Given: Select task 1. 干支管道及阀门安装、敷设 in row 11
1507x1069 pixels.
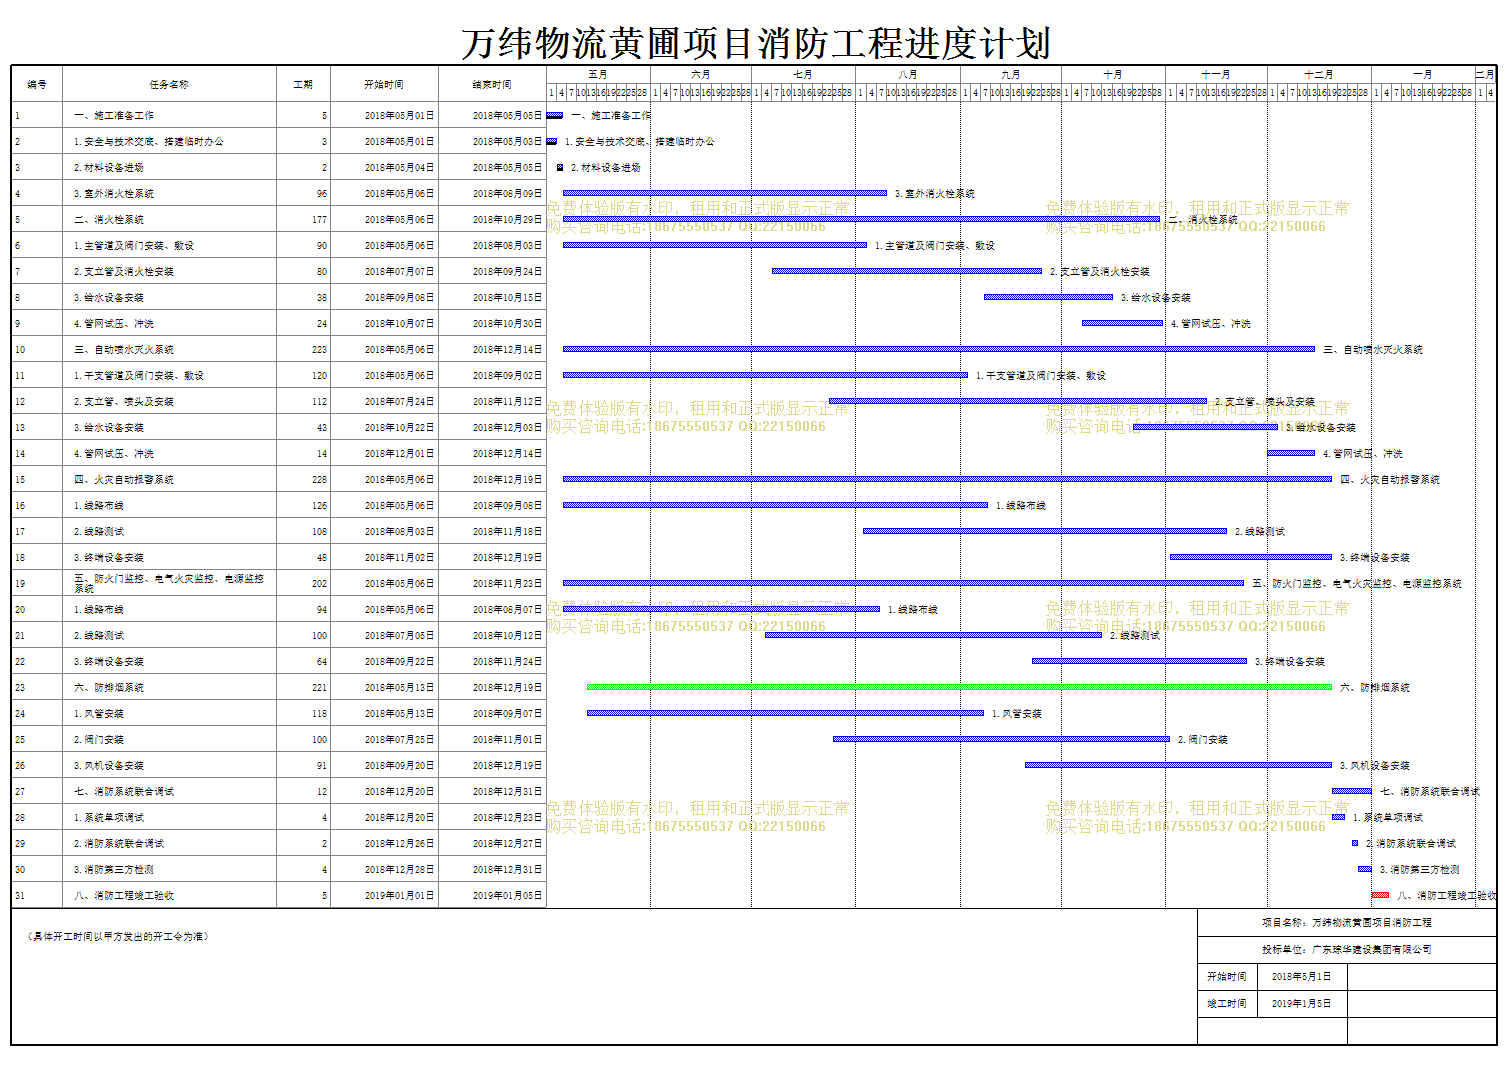Looking at the screenshot, I should (139, 376).
